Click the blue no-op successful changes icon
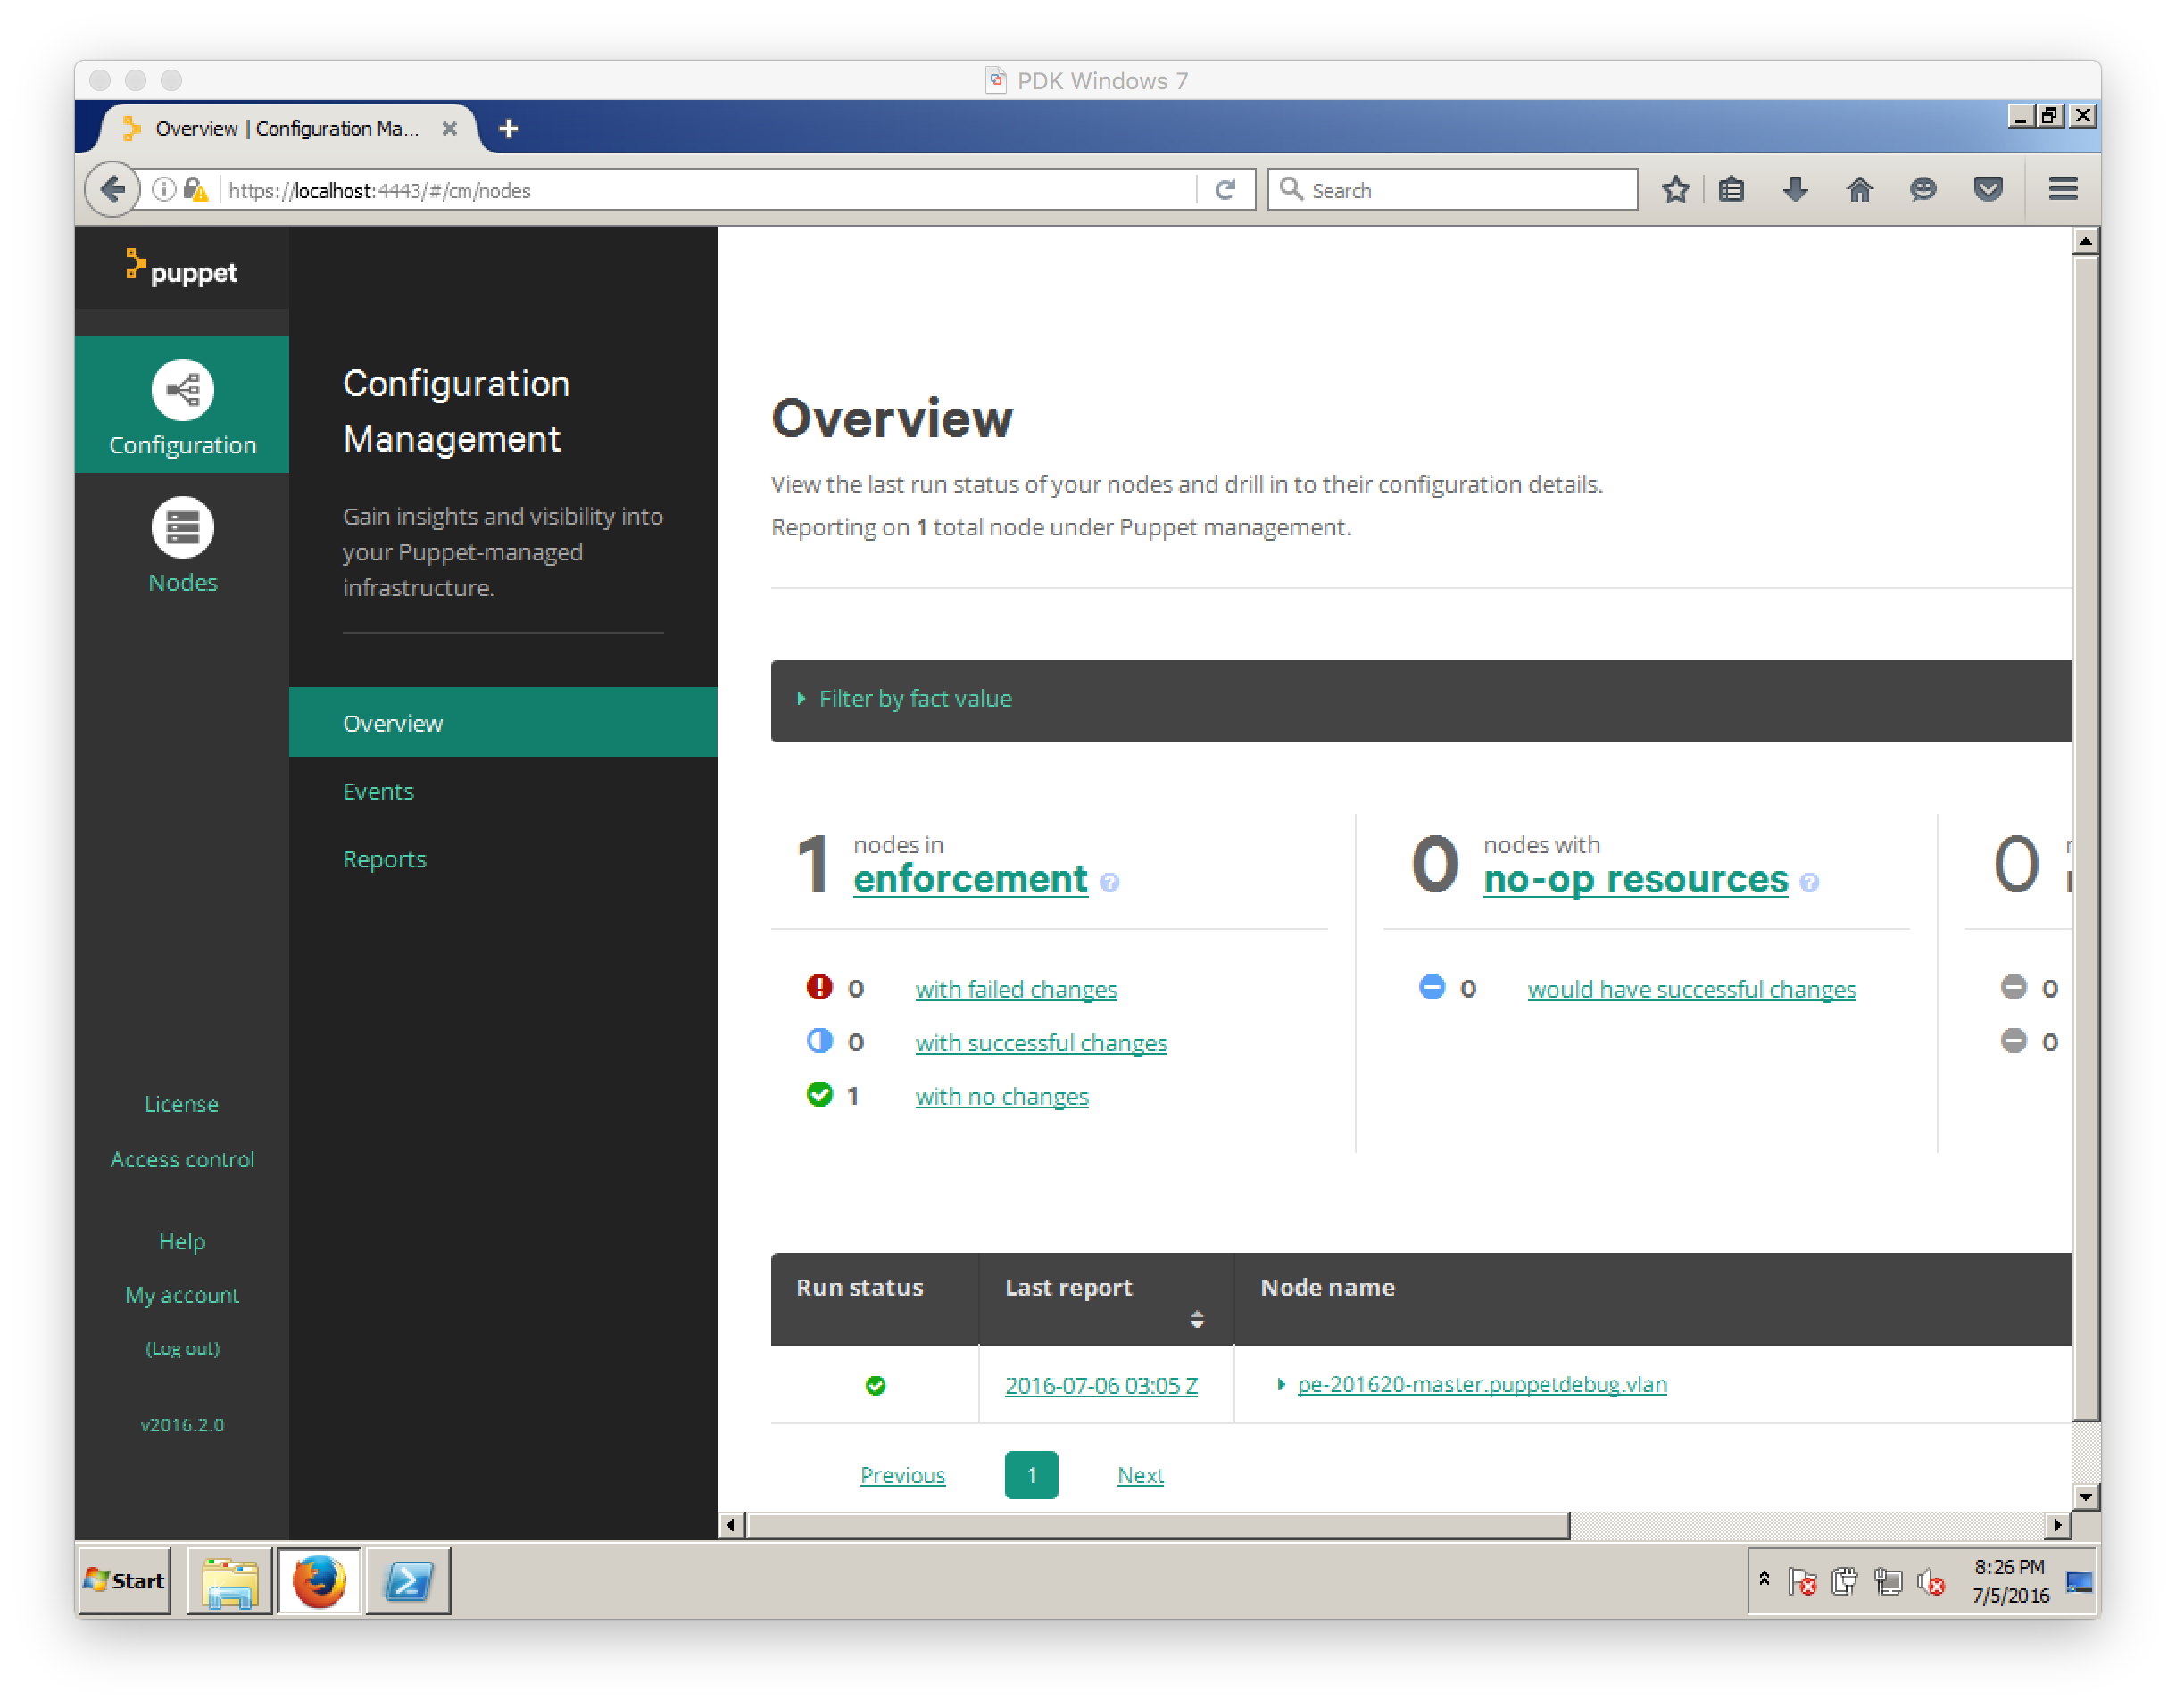Screen dimensions: 2176x1708 click(x=1431, y=987)
